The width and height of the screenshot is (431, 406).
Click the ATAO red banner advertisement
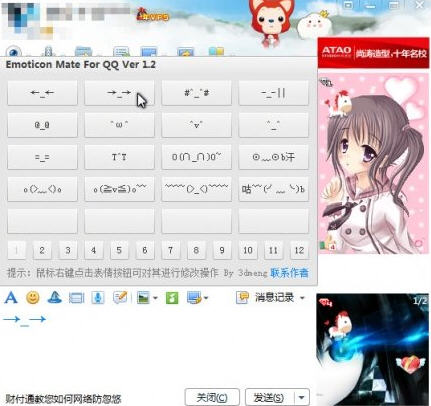373,53
